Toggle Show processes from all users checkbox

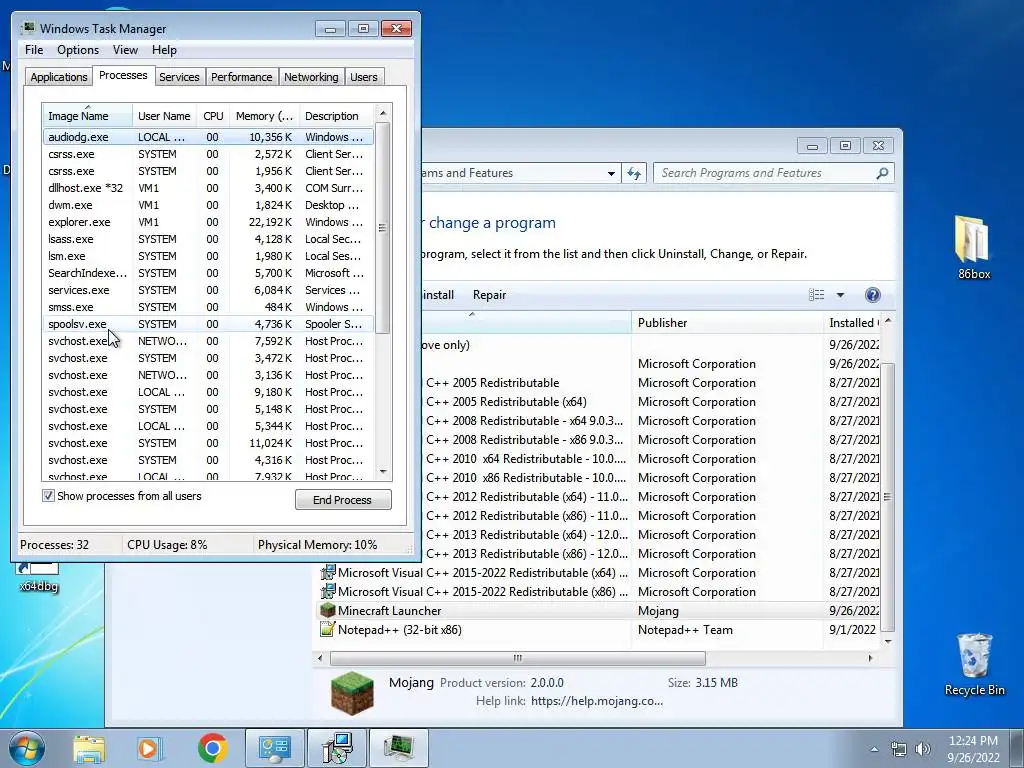[x=48, y=496]
